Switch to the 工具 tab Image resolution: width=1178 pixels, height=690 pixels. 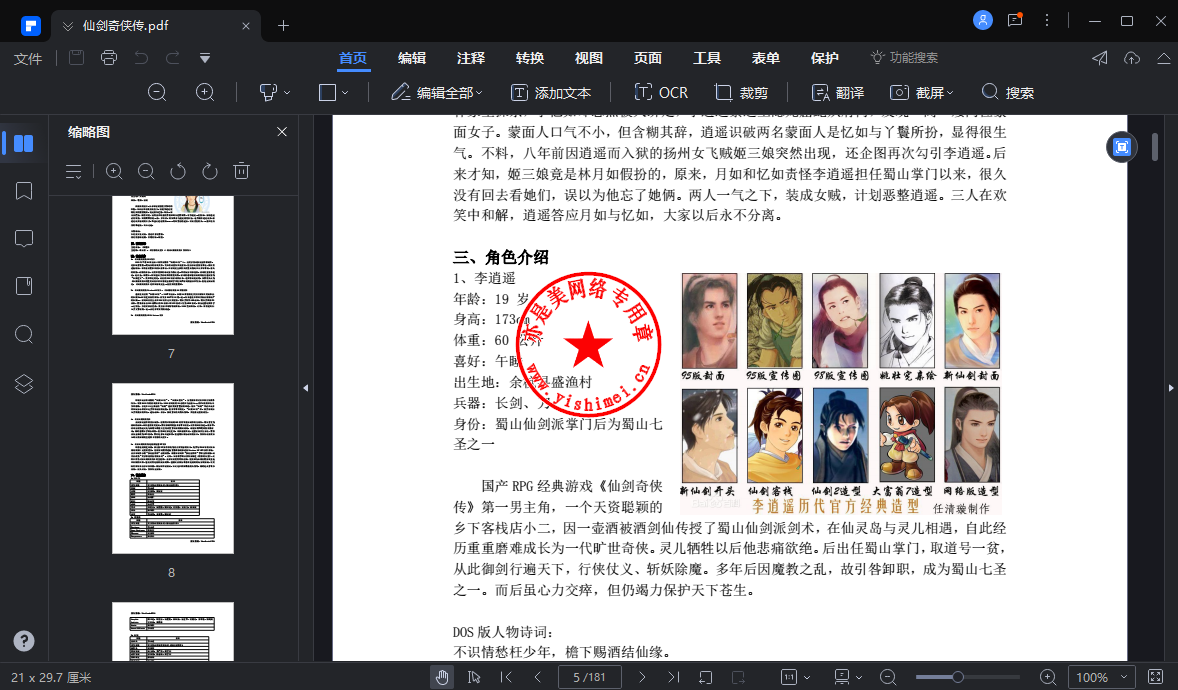tap(706, 58)
